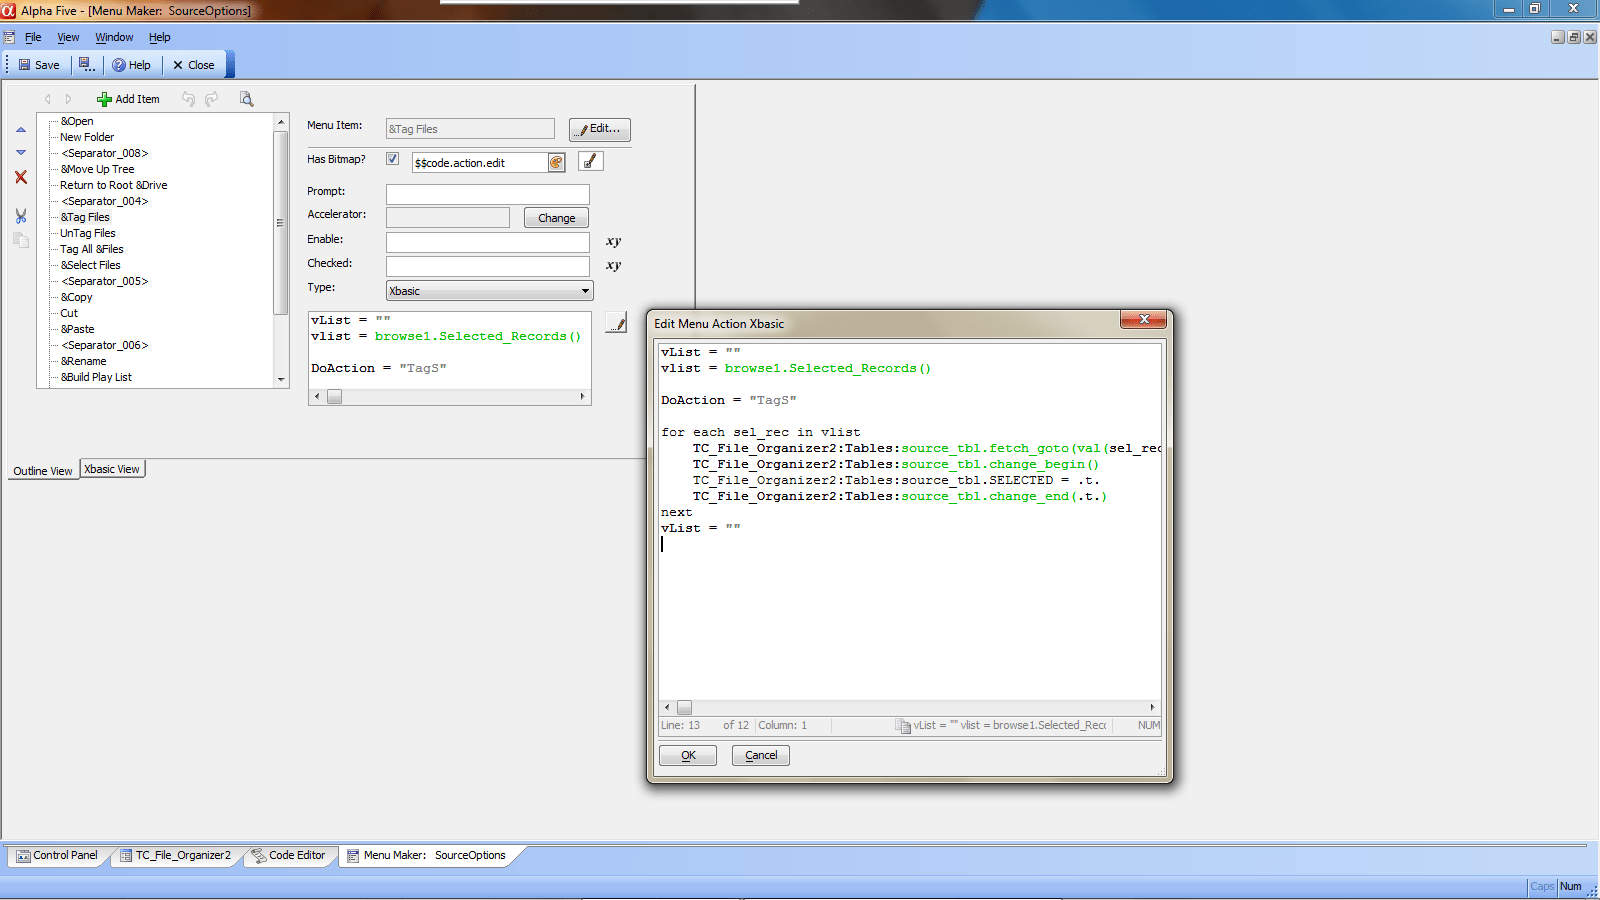Click the xy button beside the Enable field

pos(614,241)
